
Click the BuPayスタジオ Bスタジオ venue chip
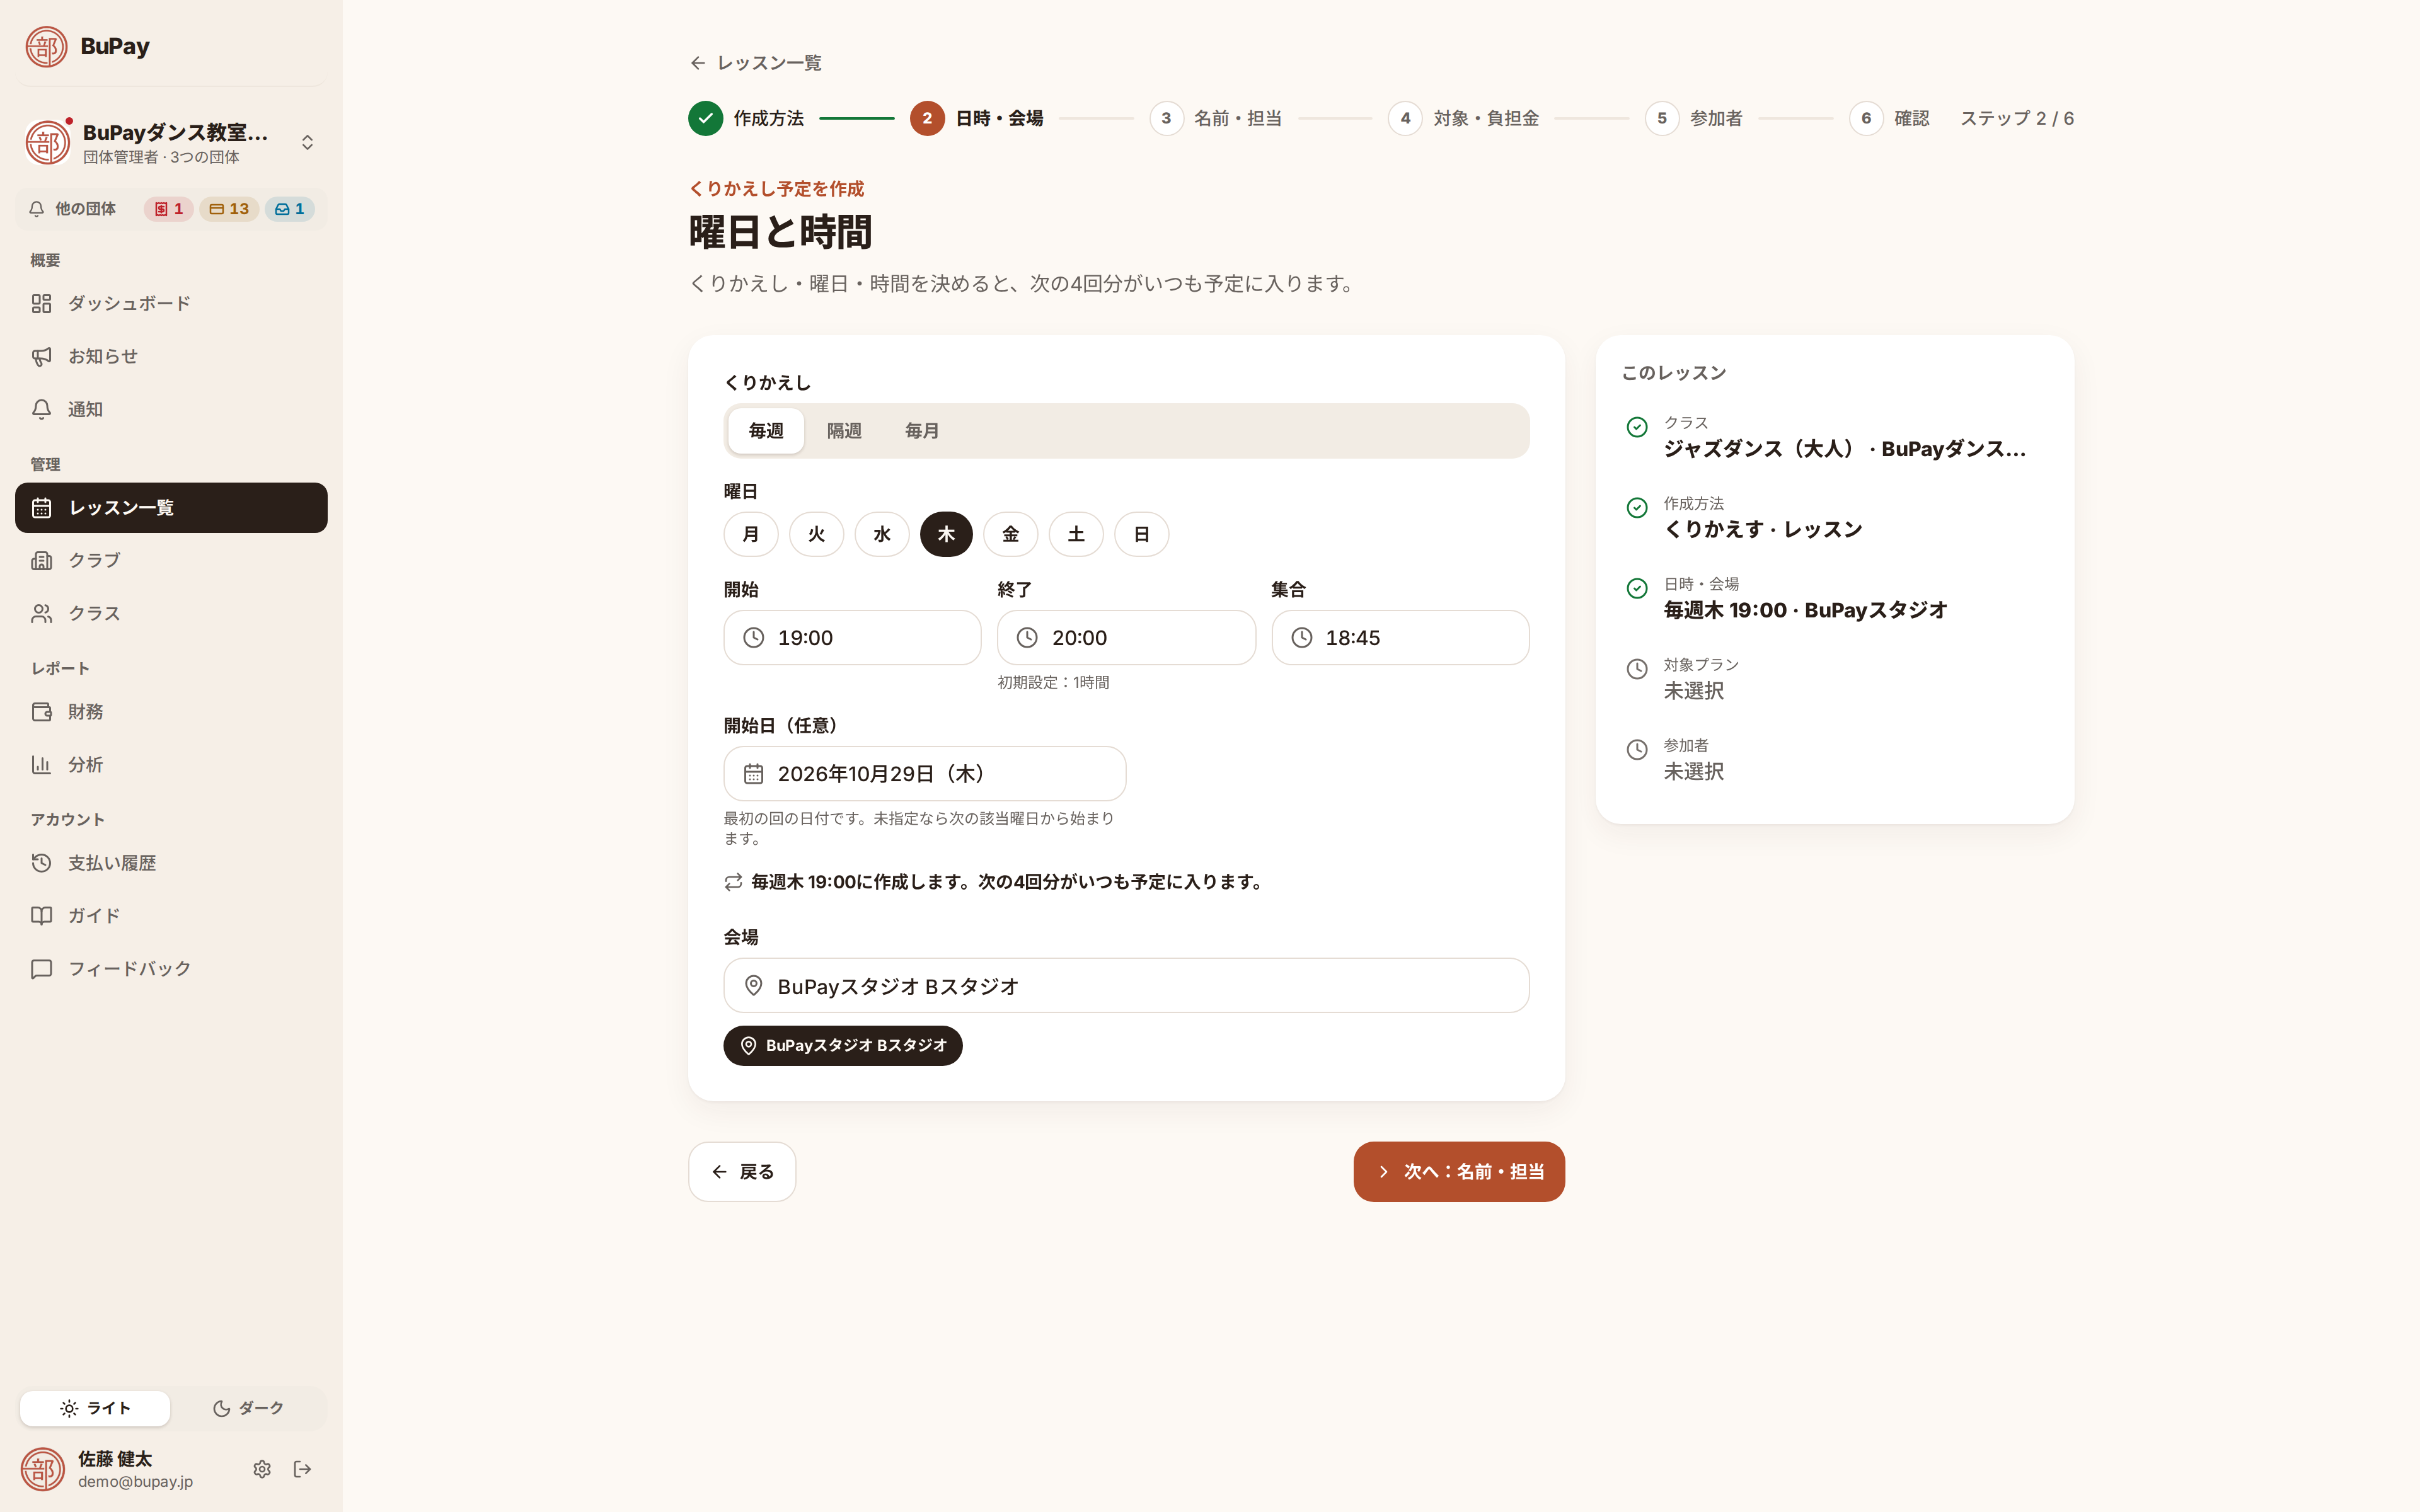pos(843,1046)
